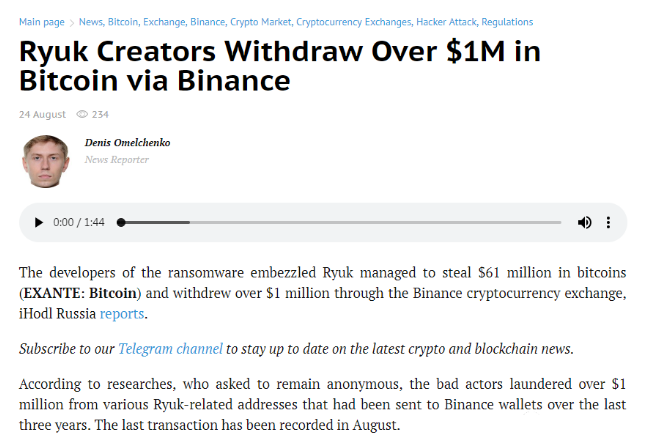The height and width of the screenshot is (447, 656).
Task: Open the Telegram channel link
Action: pyautogui.click(x=170, y=349)
